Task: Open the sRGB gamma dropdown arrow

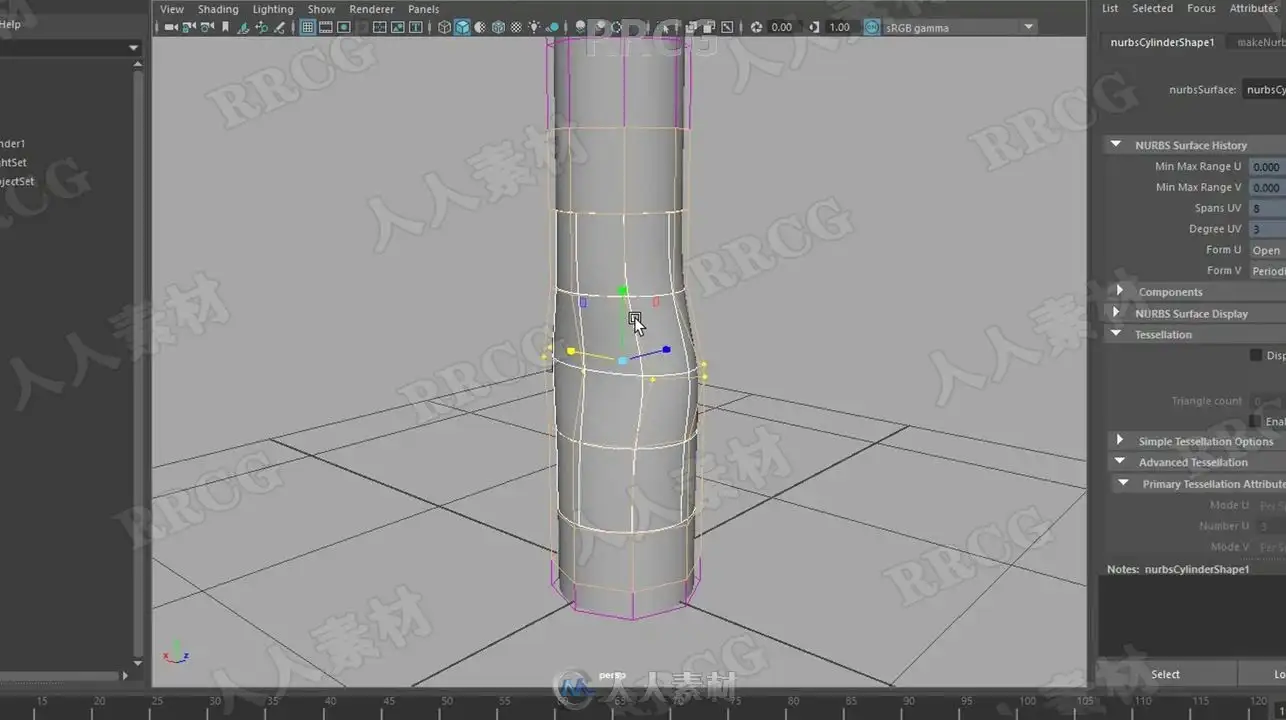Action: [1029, 28]
